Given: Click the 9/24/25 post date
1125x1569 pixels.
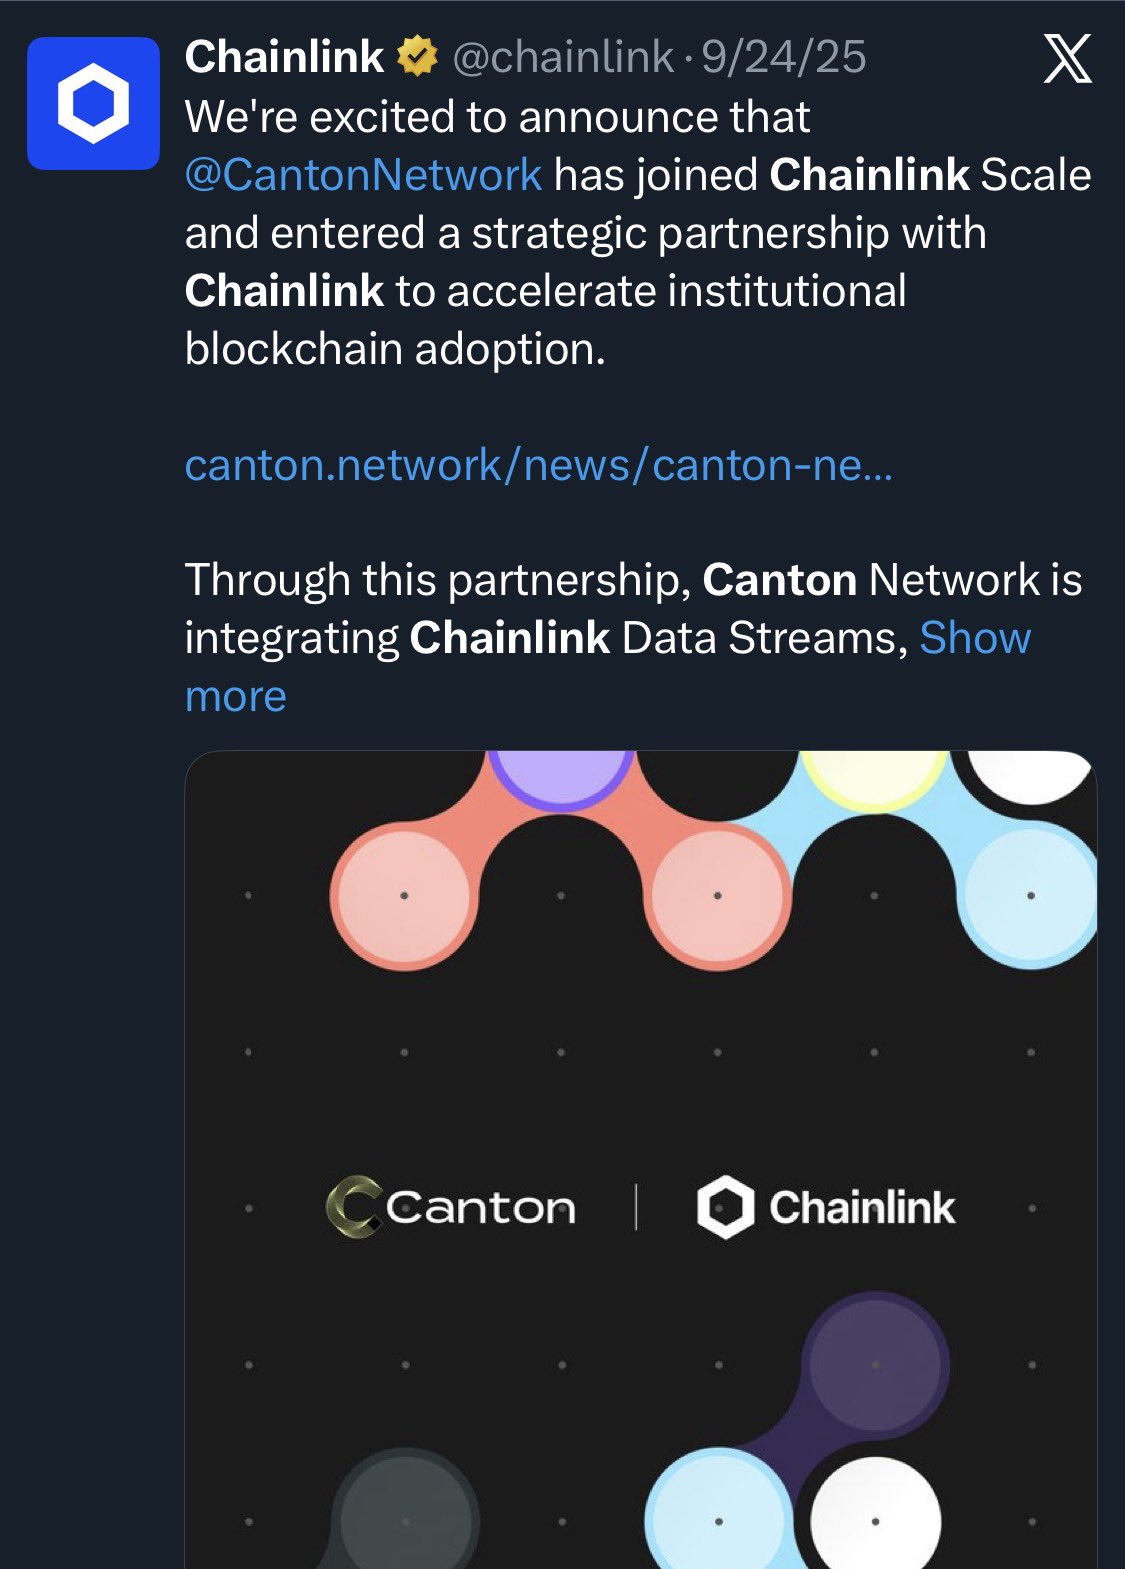Looking at the screenshot, I should pyautogui.click(x=783, y=57).
